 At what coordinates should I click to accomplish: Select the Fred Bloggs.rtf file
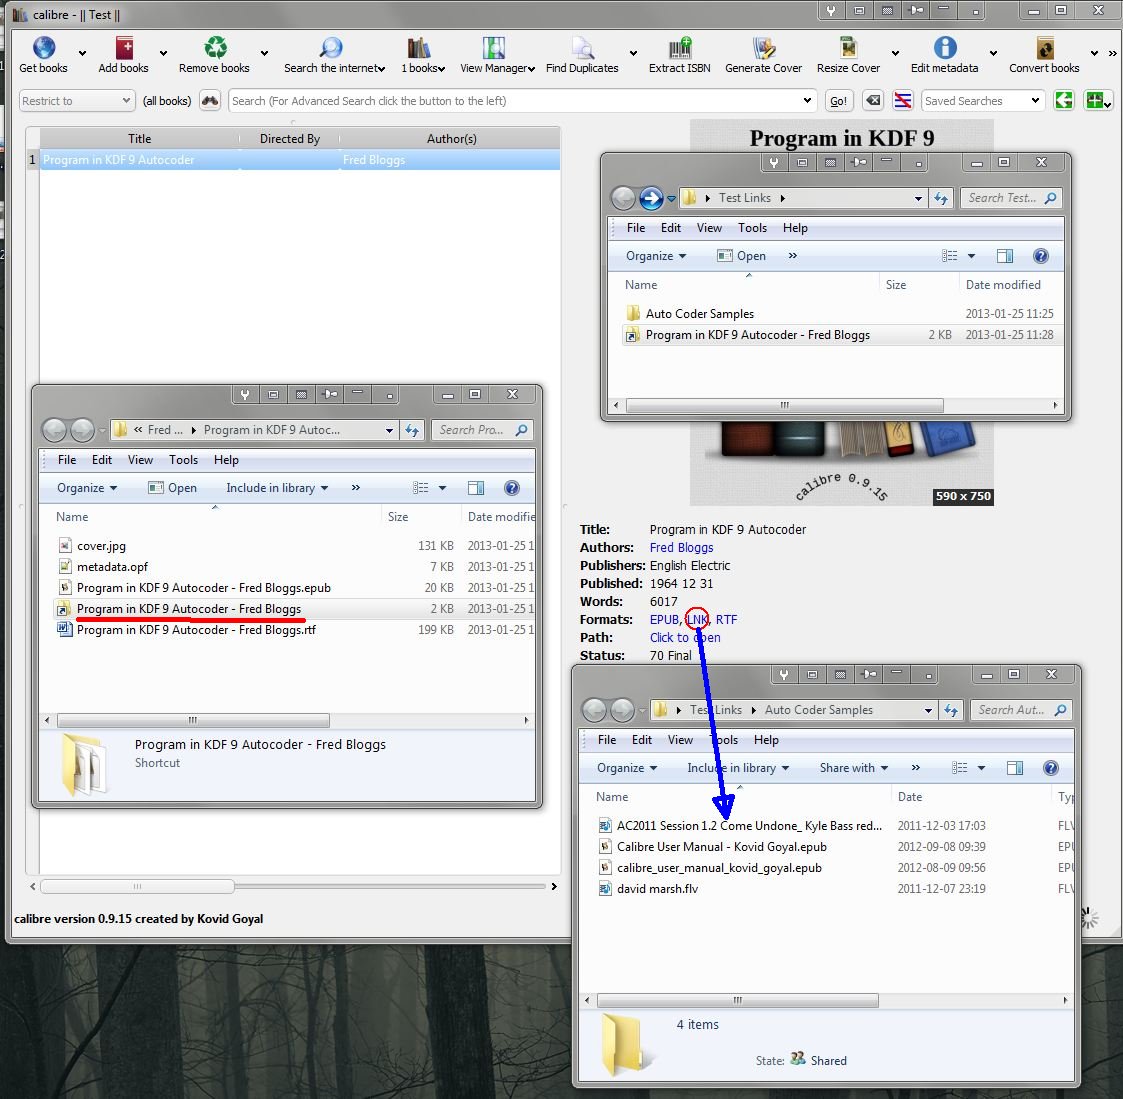pos(196,630)
